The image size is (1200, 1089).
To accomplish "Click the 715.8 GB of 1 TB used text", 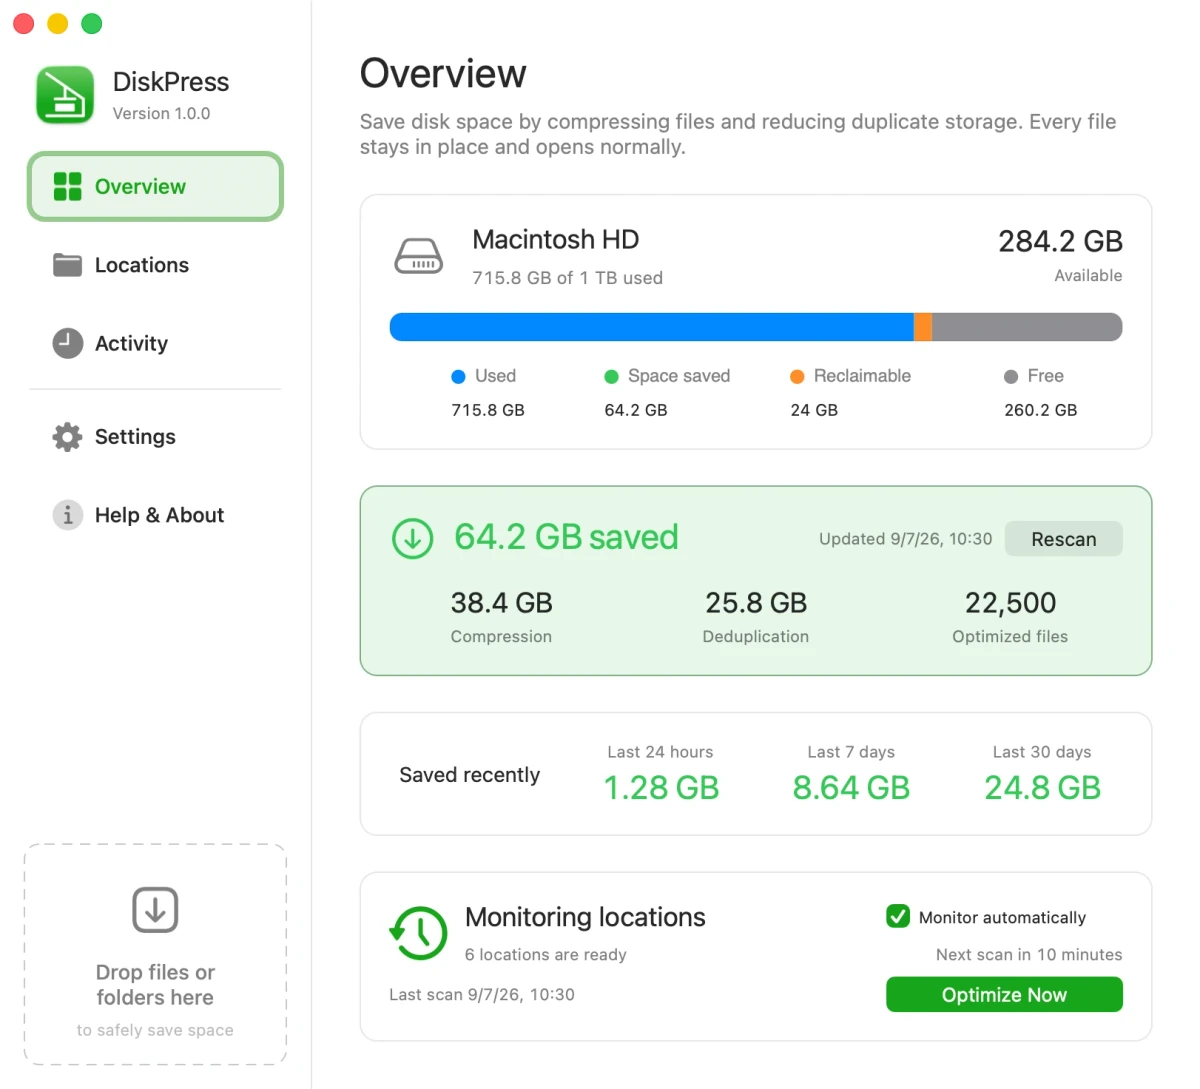I will tap(567, 278).
